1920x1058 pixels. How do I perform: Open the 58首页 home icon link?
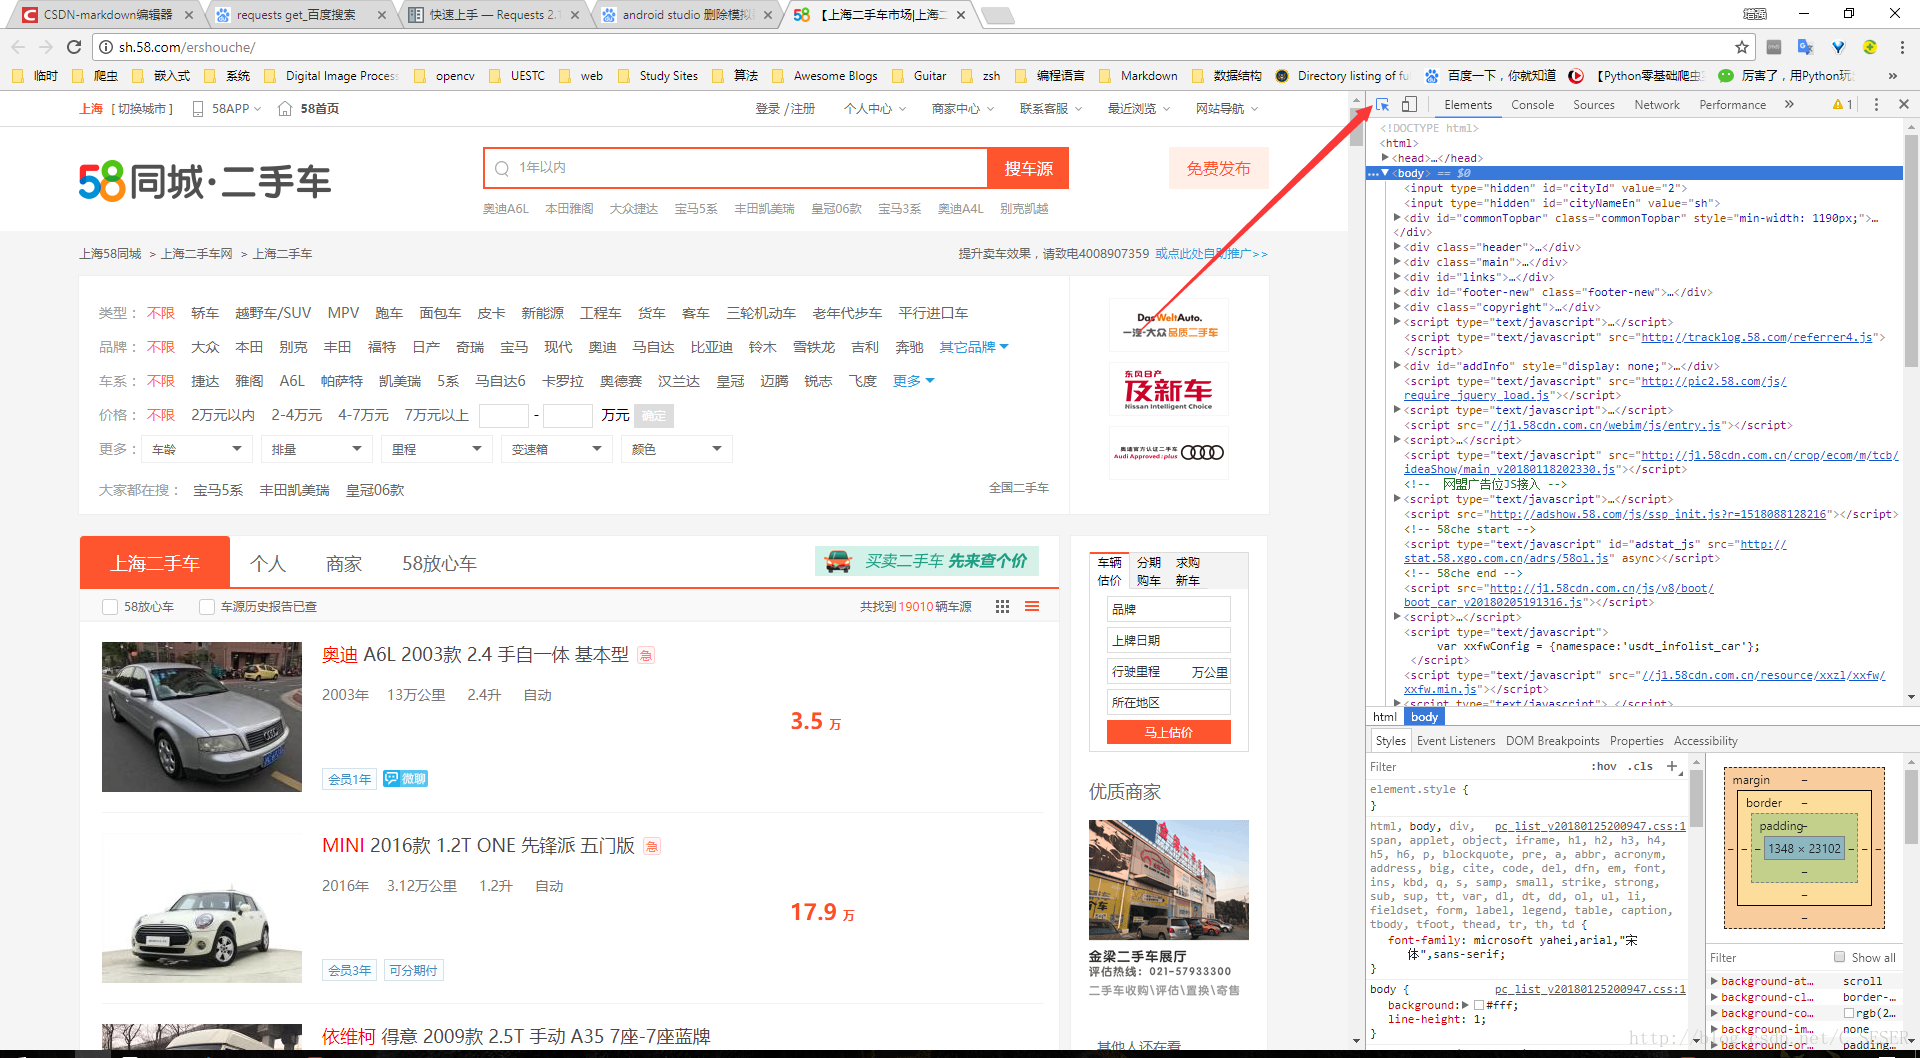pyautogui.click(x=308, y=109)
